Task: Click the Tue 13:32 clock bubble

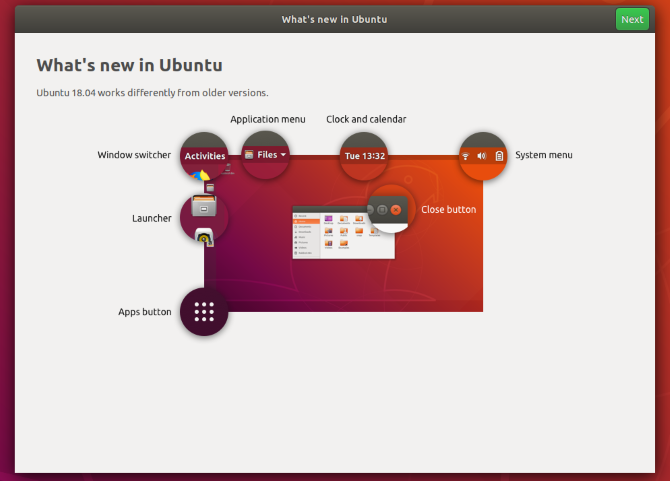Action: click(364, 156)
